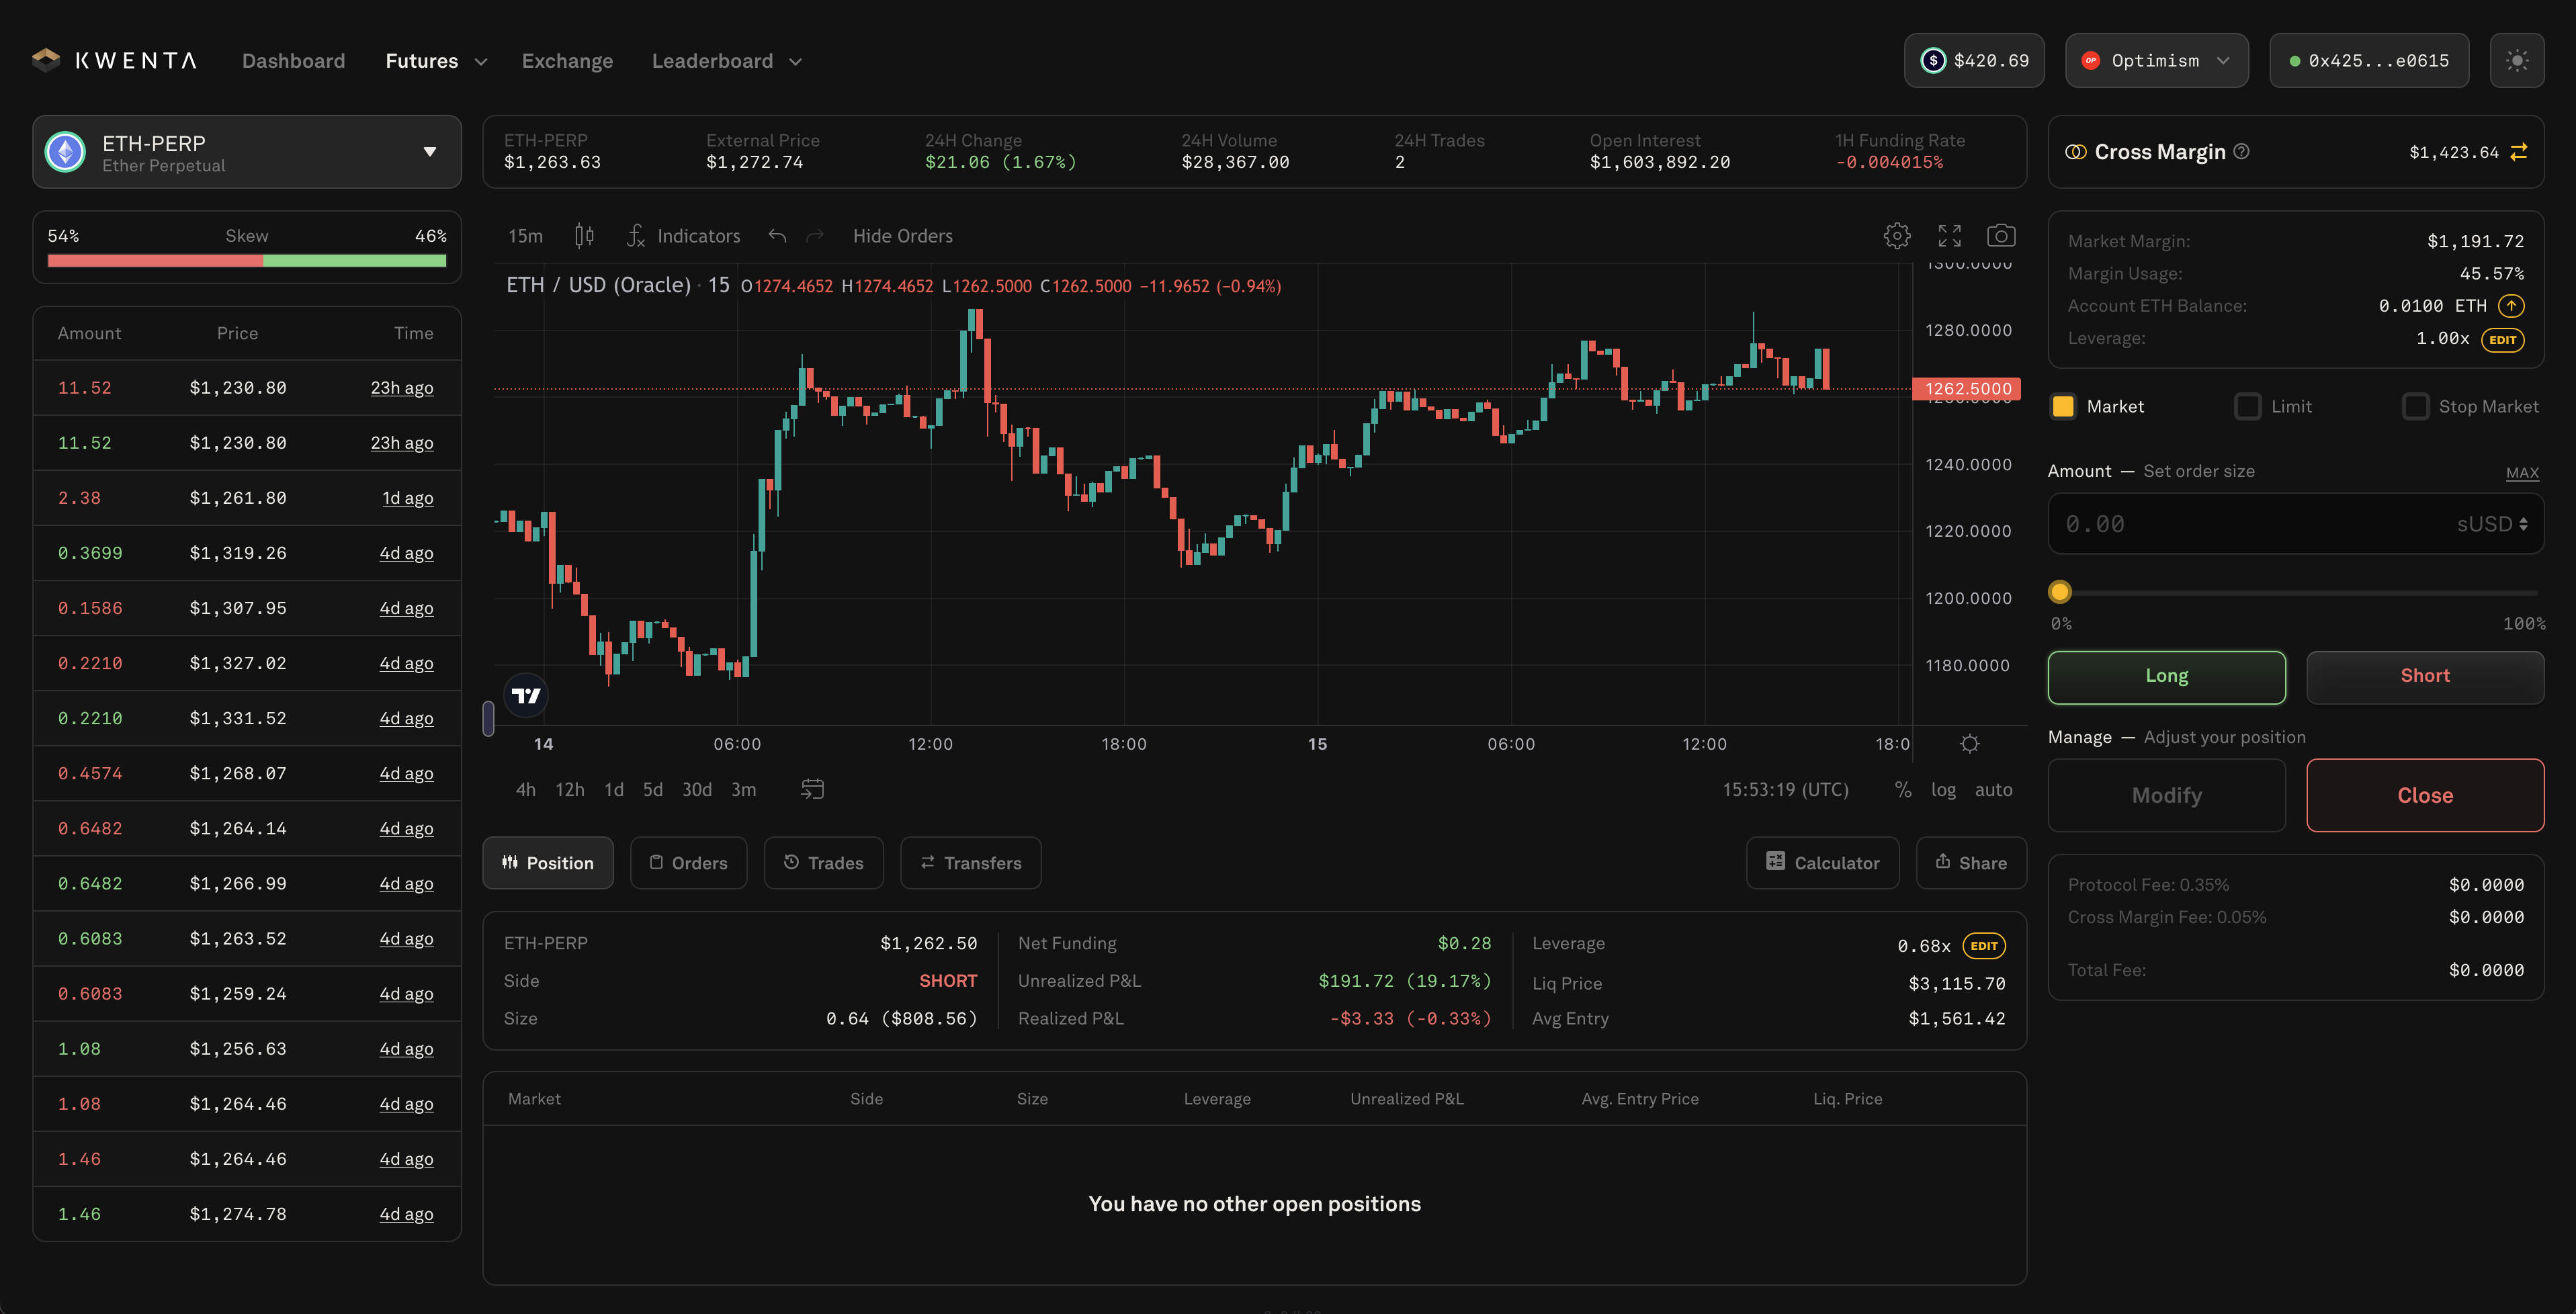The width and height of the screenshot is (2576, 1314).
Task: Click amount input field 0.00
Action: (x=2250, y=523)
